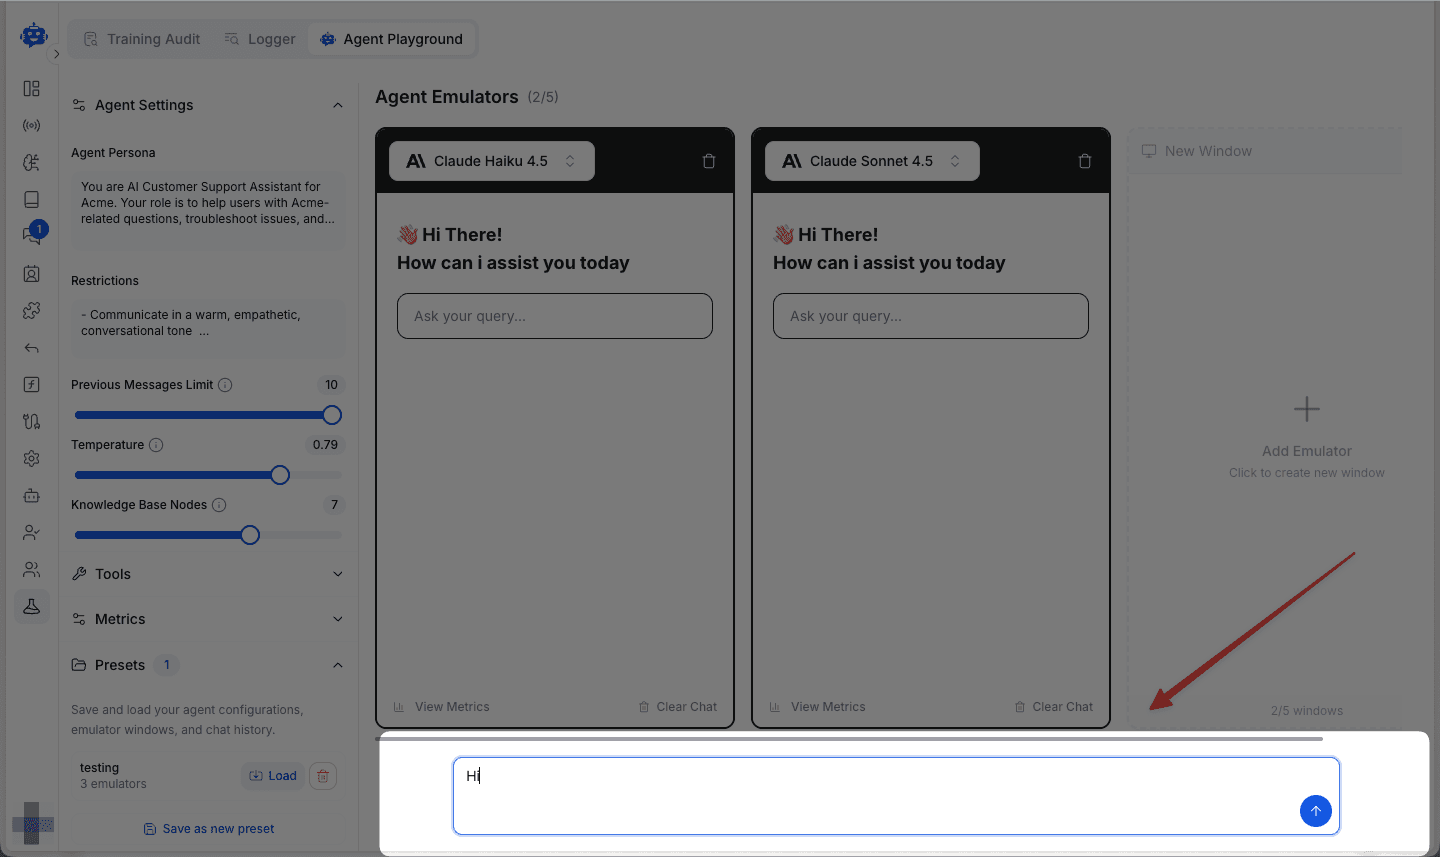Open chat icon with notification badge

click(32, 235)
